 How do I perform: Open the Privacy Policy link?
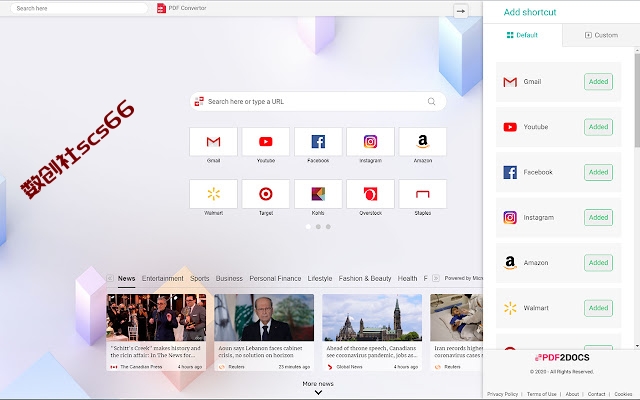click(502, 394)
